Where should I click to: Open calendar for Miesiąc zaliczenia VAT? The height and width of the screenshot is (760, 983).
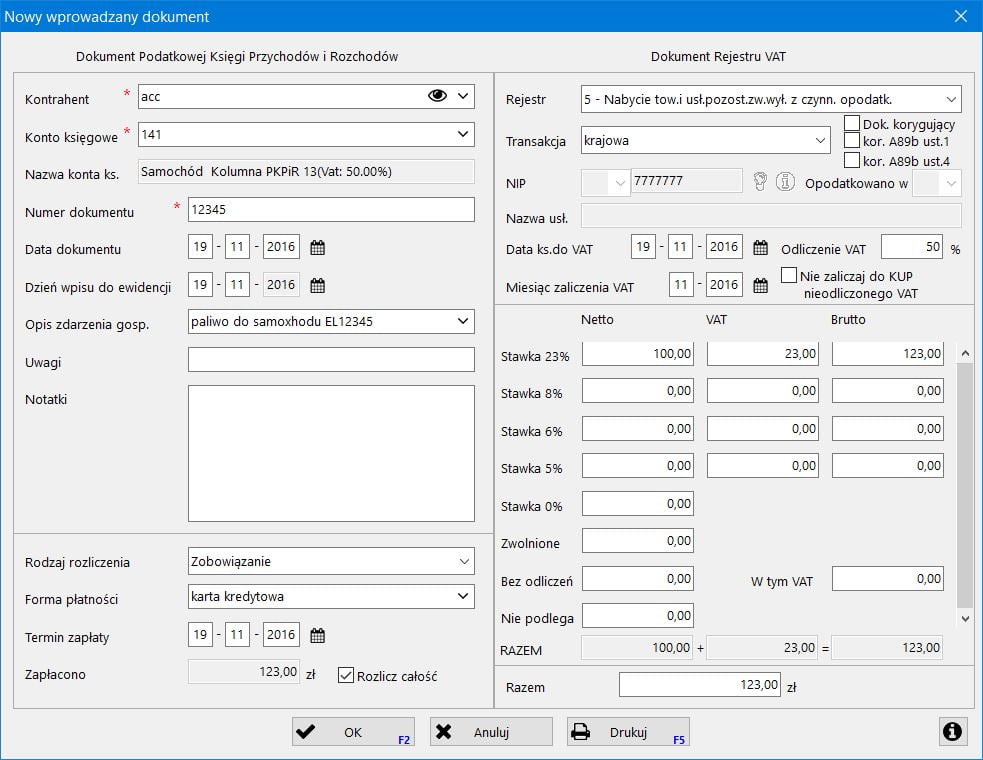(x=760, y=286)
